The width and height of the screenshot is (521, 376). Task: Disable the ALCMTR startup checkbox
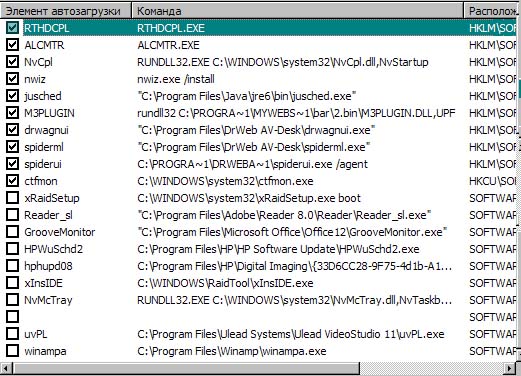tap(12, 45)
